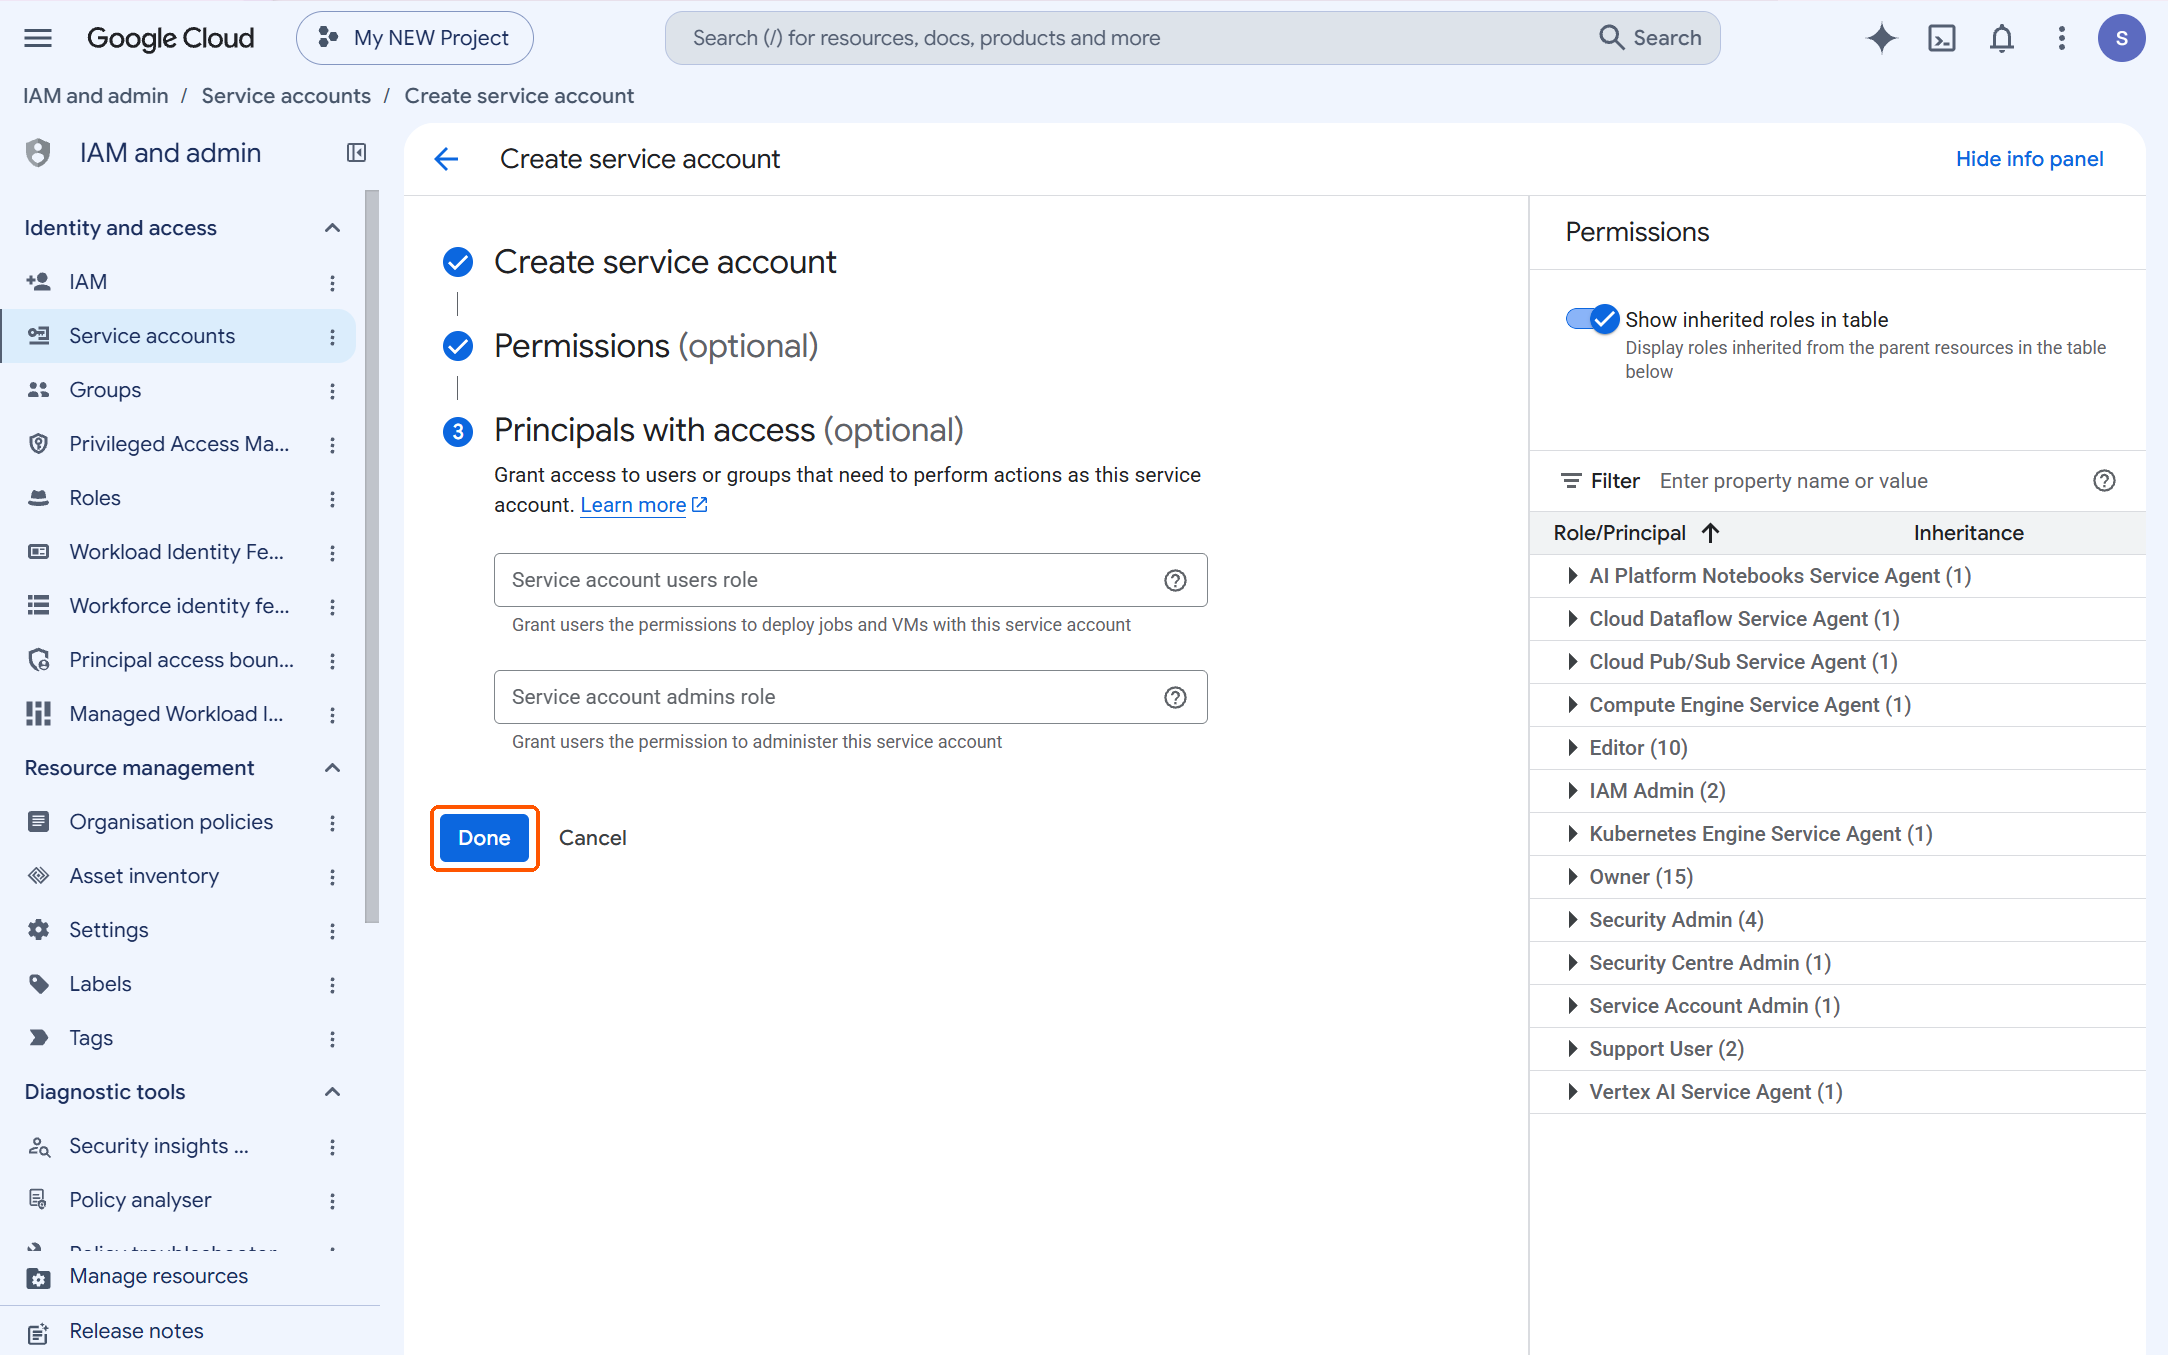Open Privileged Access Manager in the sidebar
The image size is (2168, 1355).
[179, 444]
